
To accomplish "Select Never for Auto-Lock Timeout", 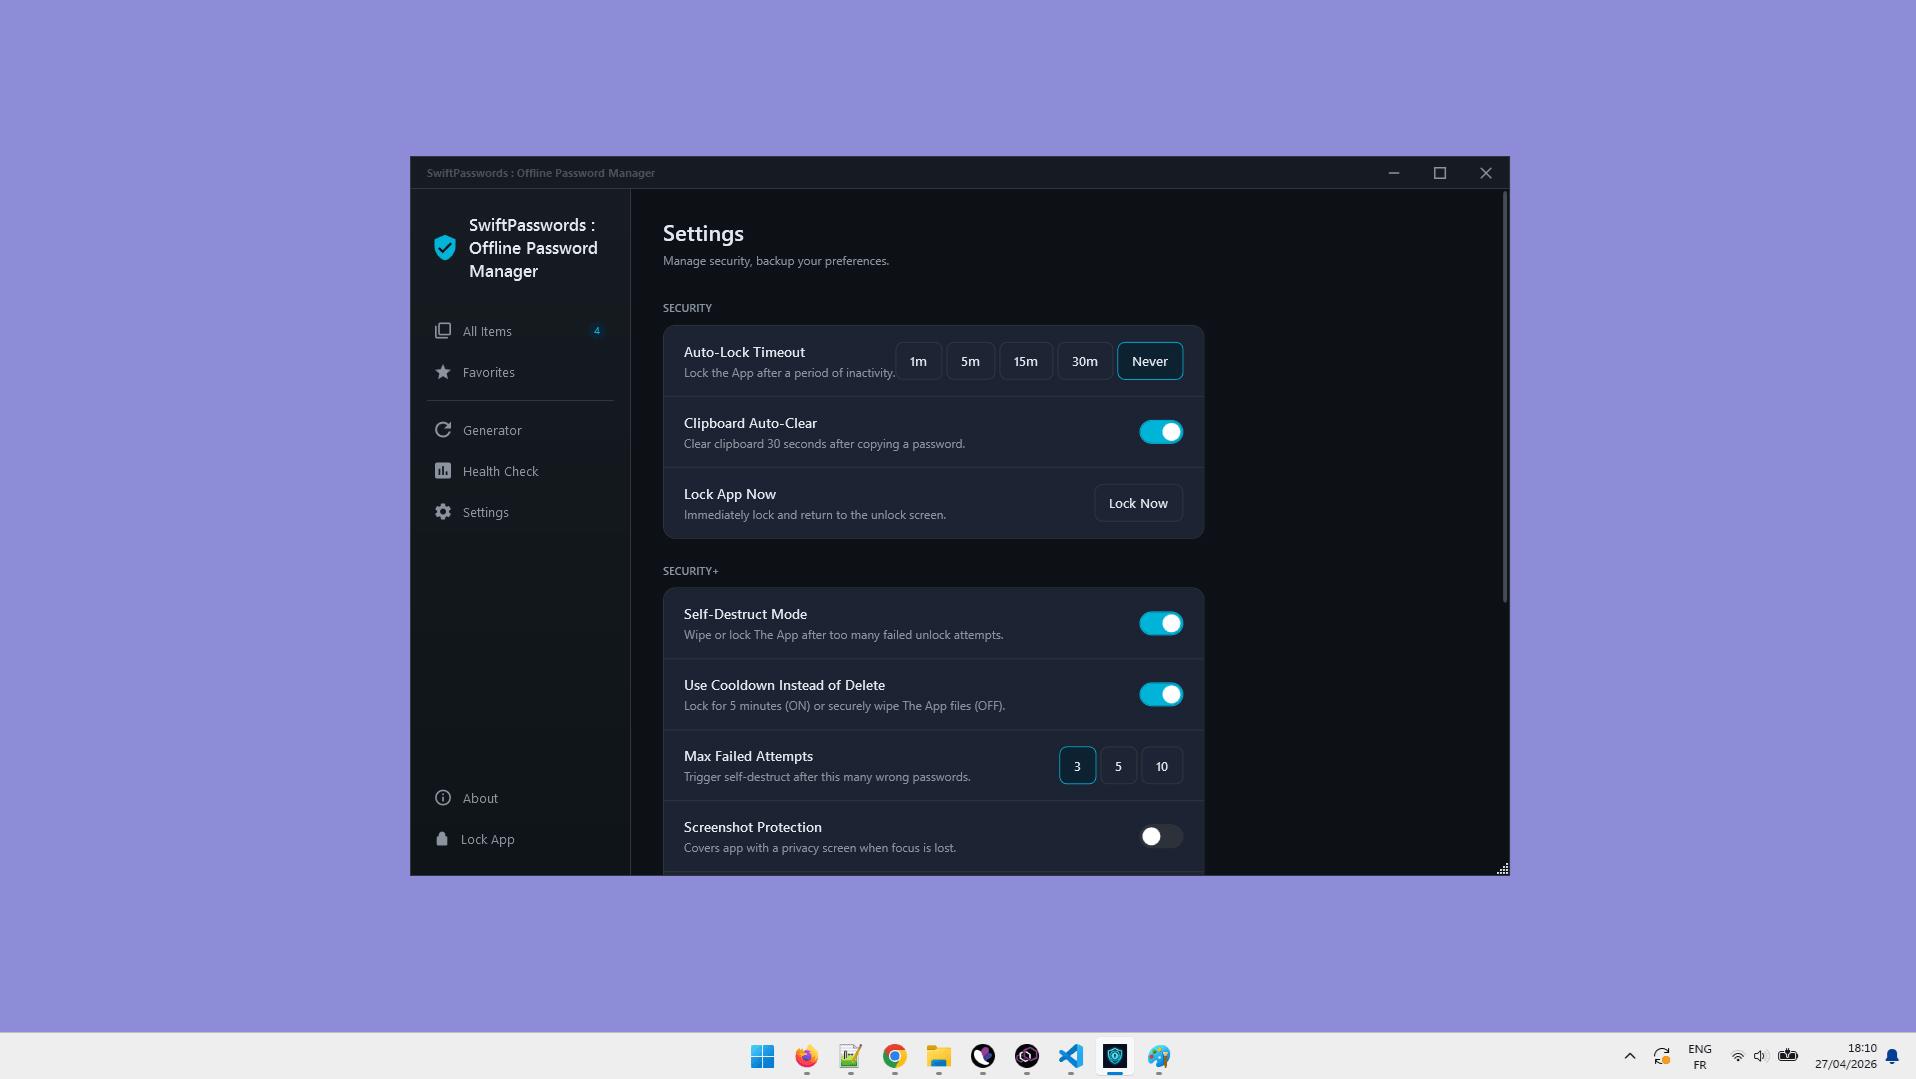I will tap(1149, 361).
